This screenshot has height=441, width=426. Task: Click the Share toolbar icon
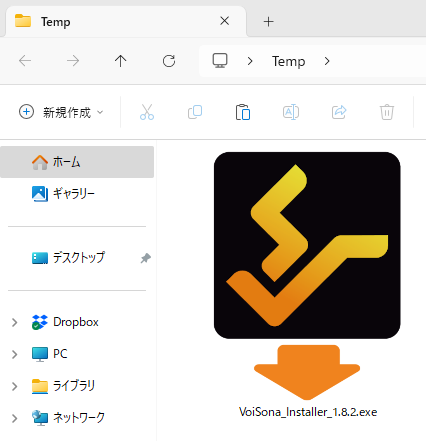339,112
